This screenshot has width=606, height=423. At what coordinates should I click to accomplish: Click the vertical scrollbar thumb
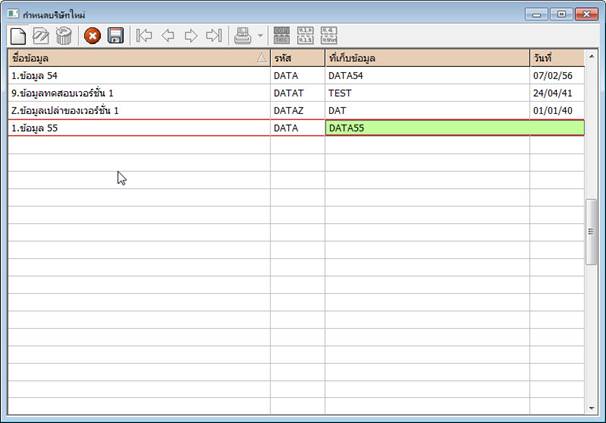click(x=591, y=229)
